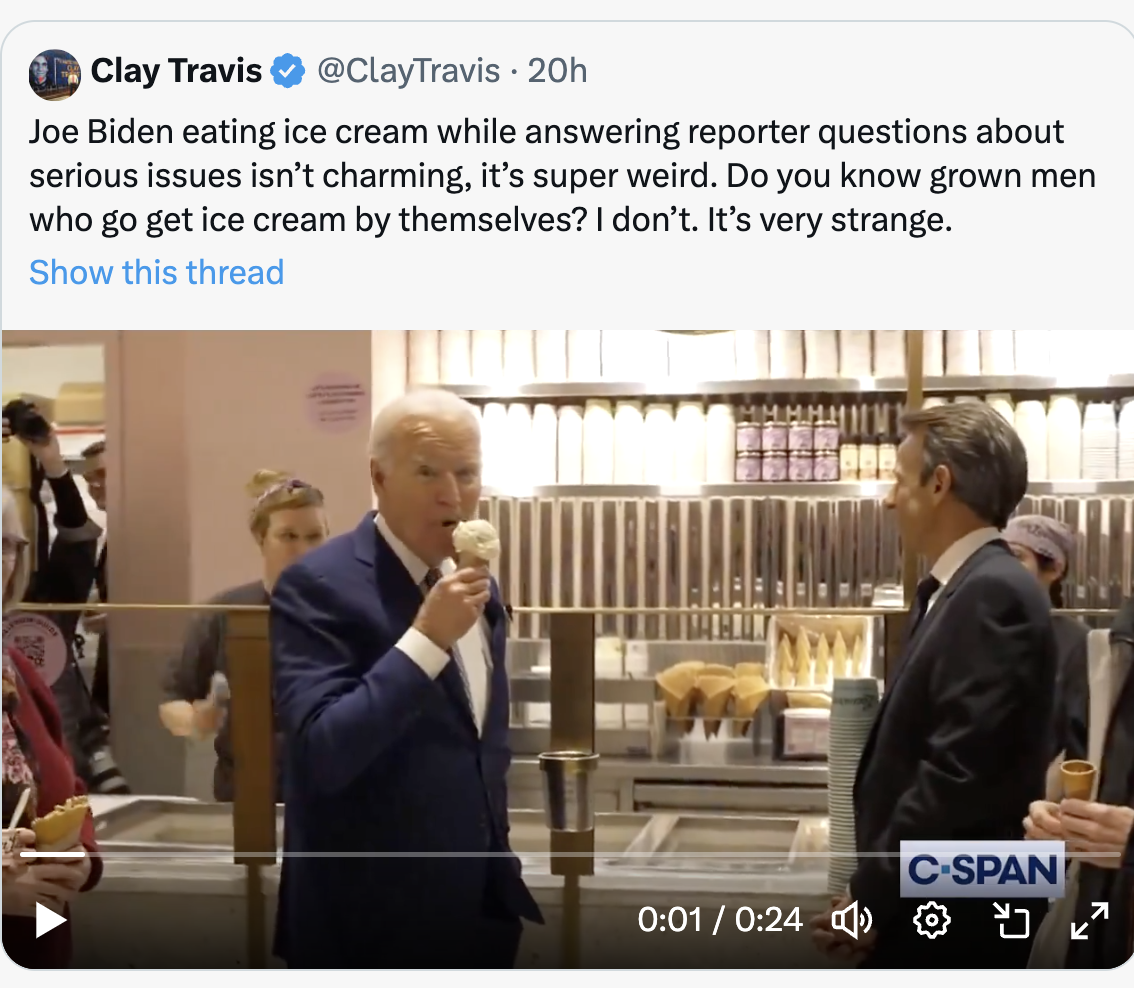This screenshot has height=988, width=1134.
Task: Expand the video to fullscreen
Action: [1089, 919]
